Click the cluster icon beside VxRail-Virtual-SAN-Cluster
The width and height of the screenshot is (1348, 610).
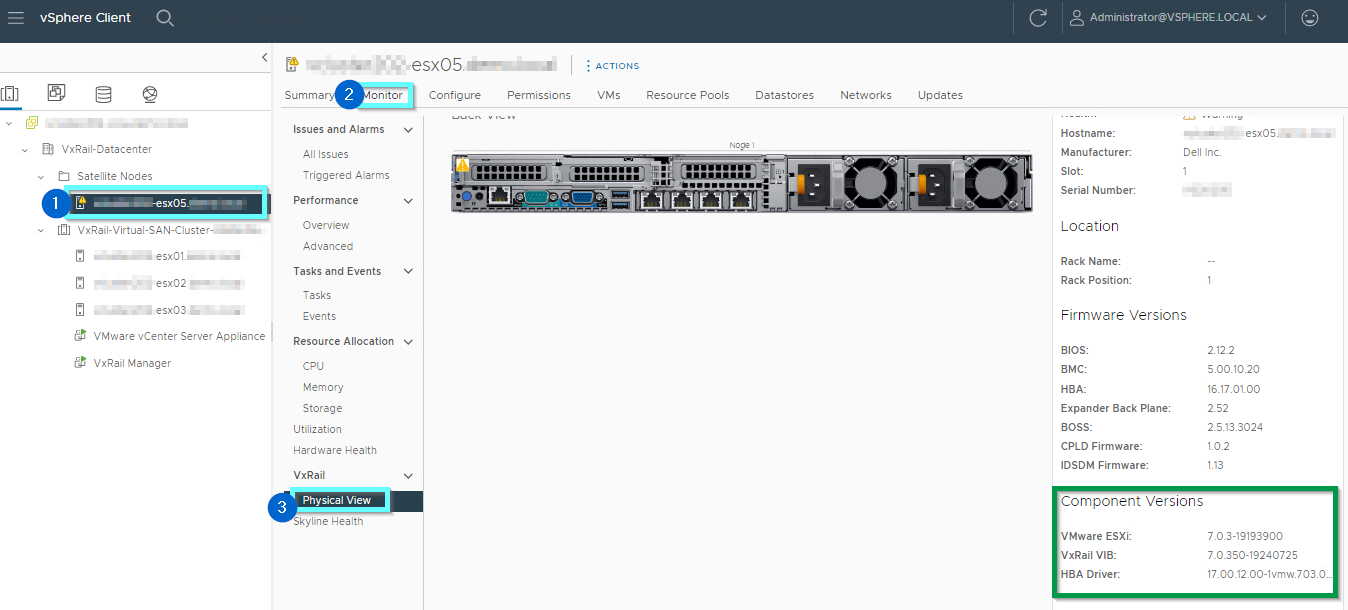coord(64,229)
